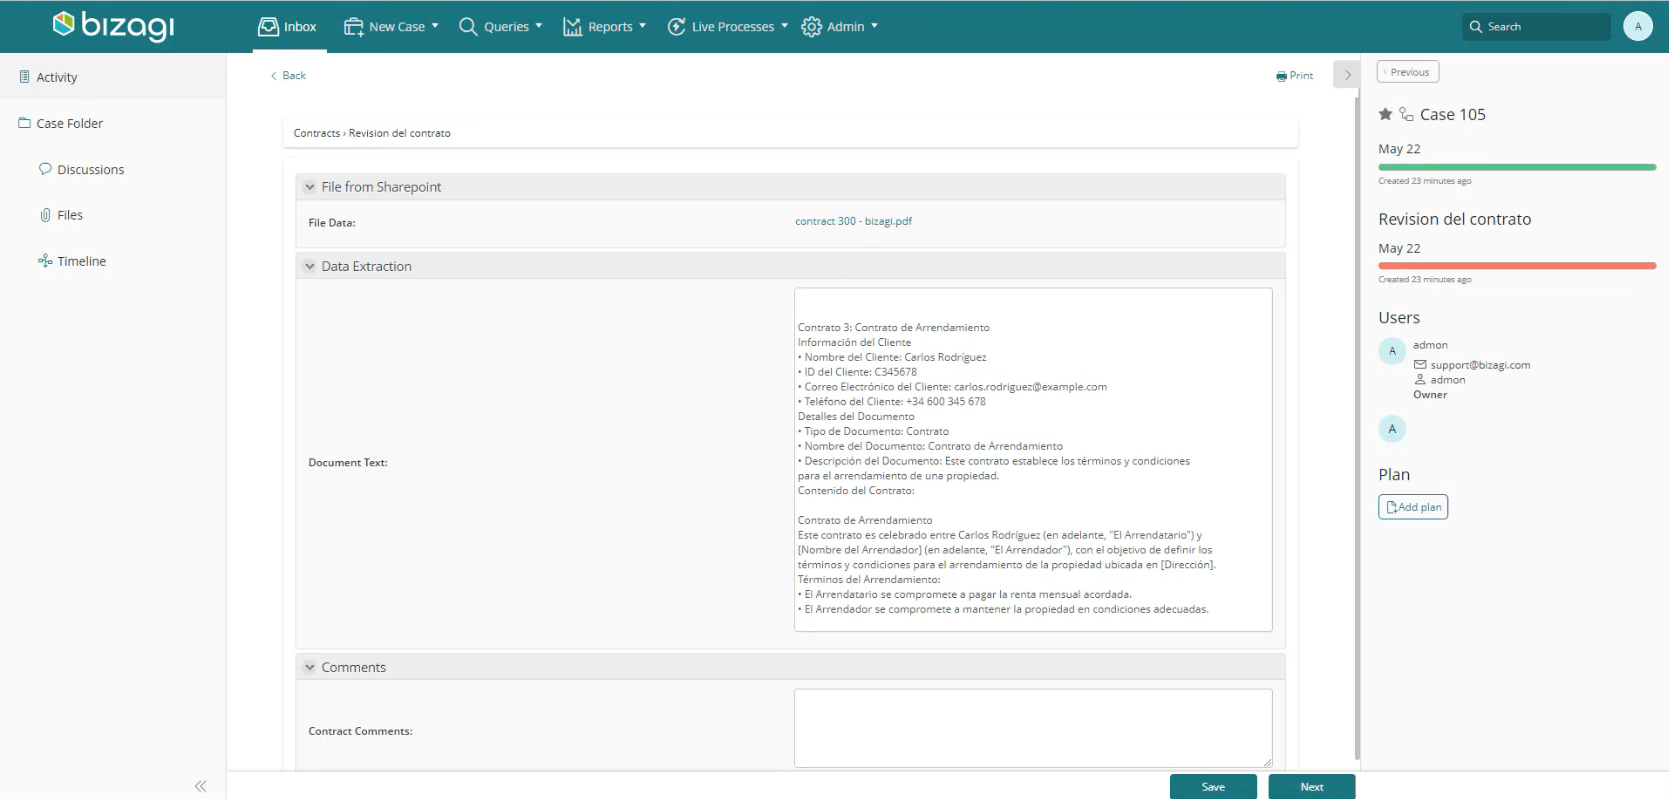Click the Inbox tray icon

pos(268,27)
